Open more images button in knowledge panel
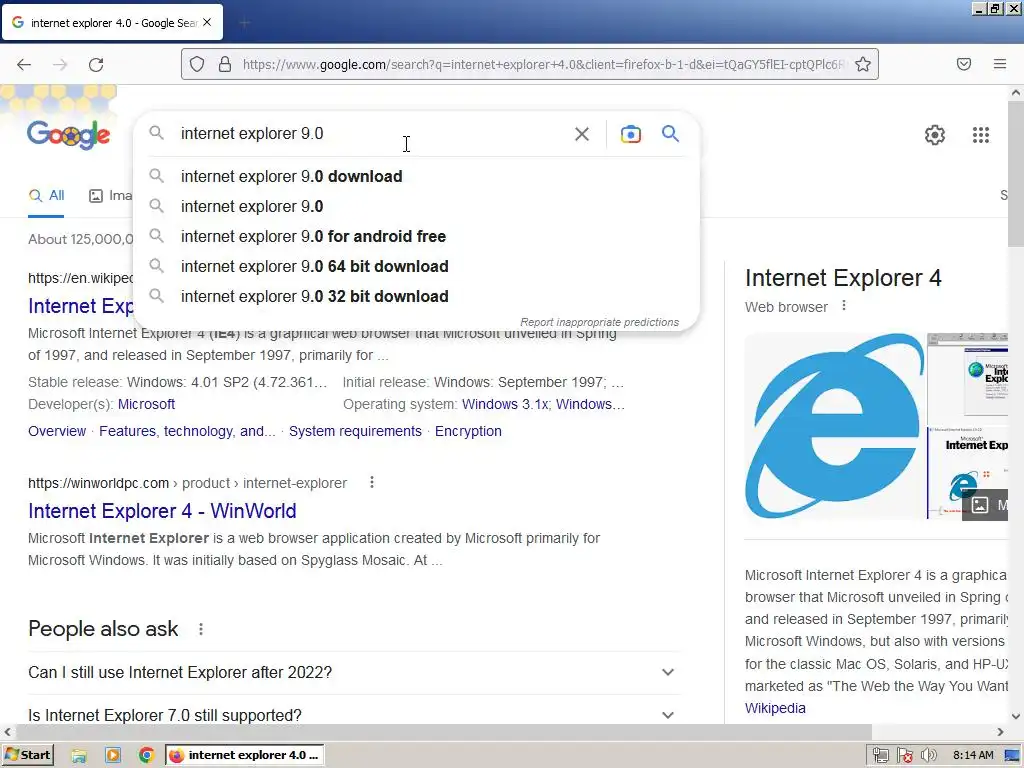The image size is (1024, 768). [985, 505]
